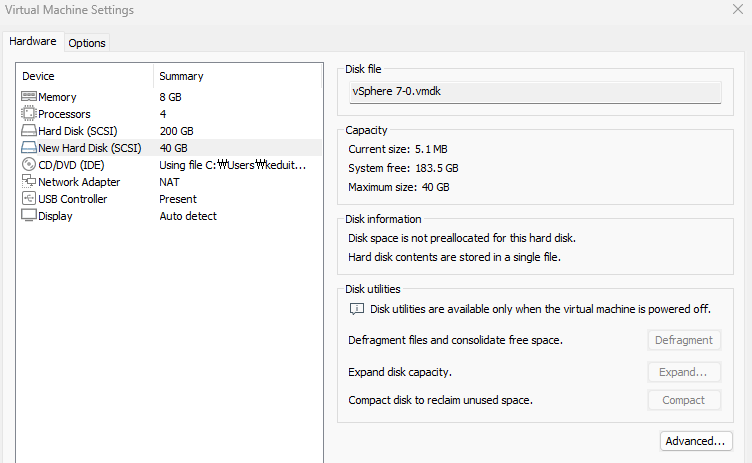Click the disk space not preallocated text

point(462,238)
